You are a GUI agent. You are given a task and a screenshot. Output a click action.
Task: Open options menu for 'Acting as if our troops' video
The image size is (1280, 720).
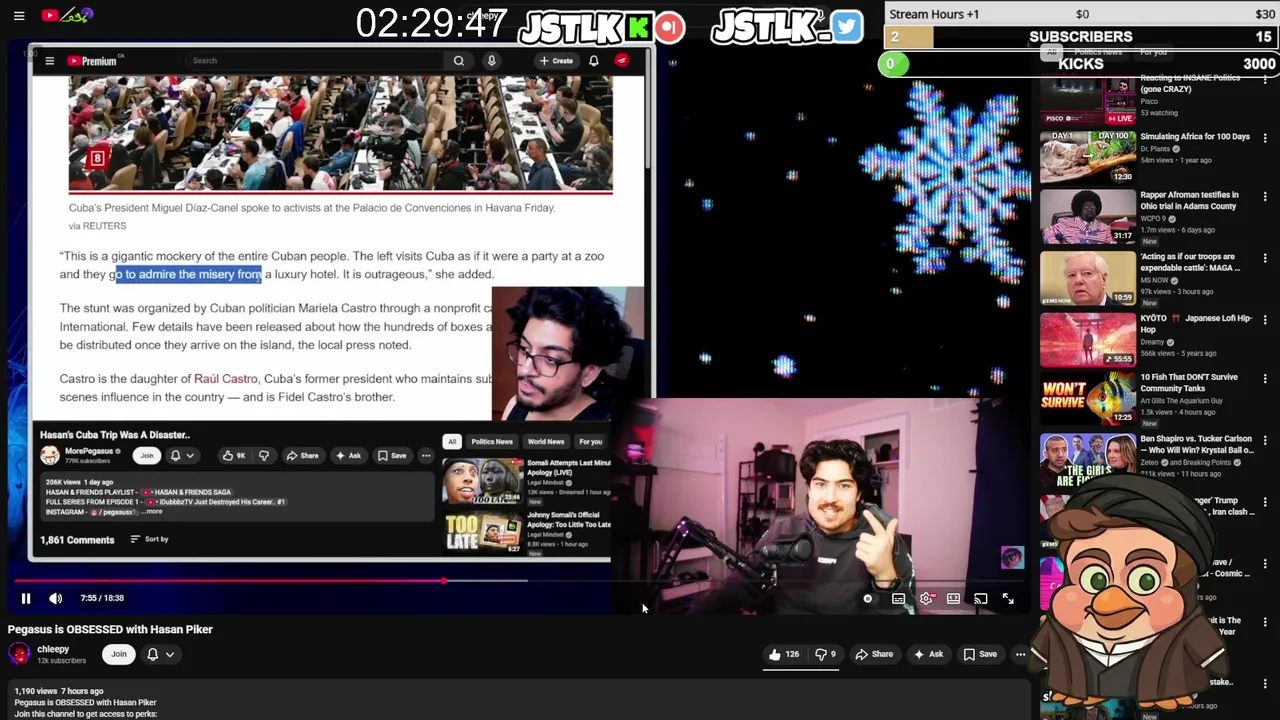(x=1265, y=259)
